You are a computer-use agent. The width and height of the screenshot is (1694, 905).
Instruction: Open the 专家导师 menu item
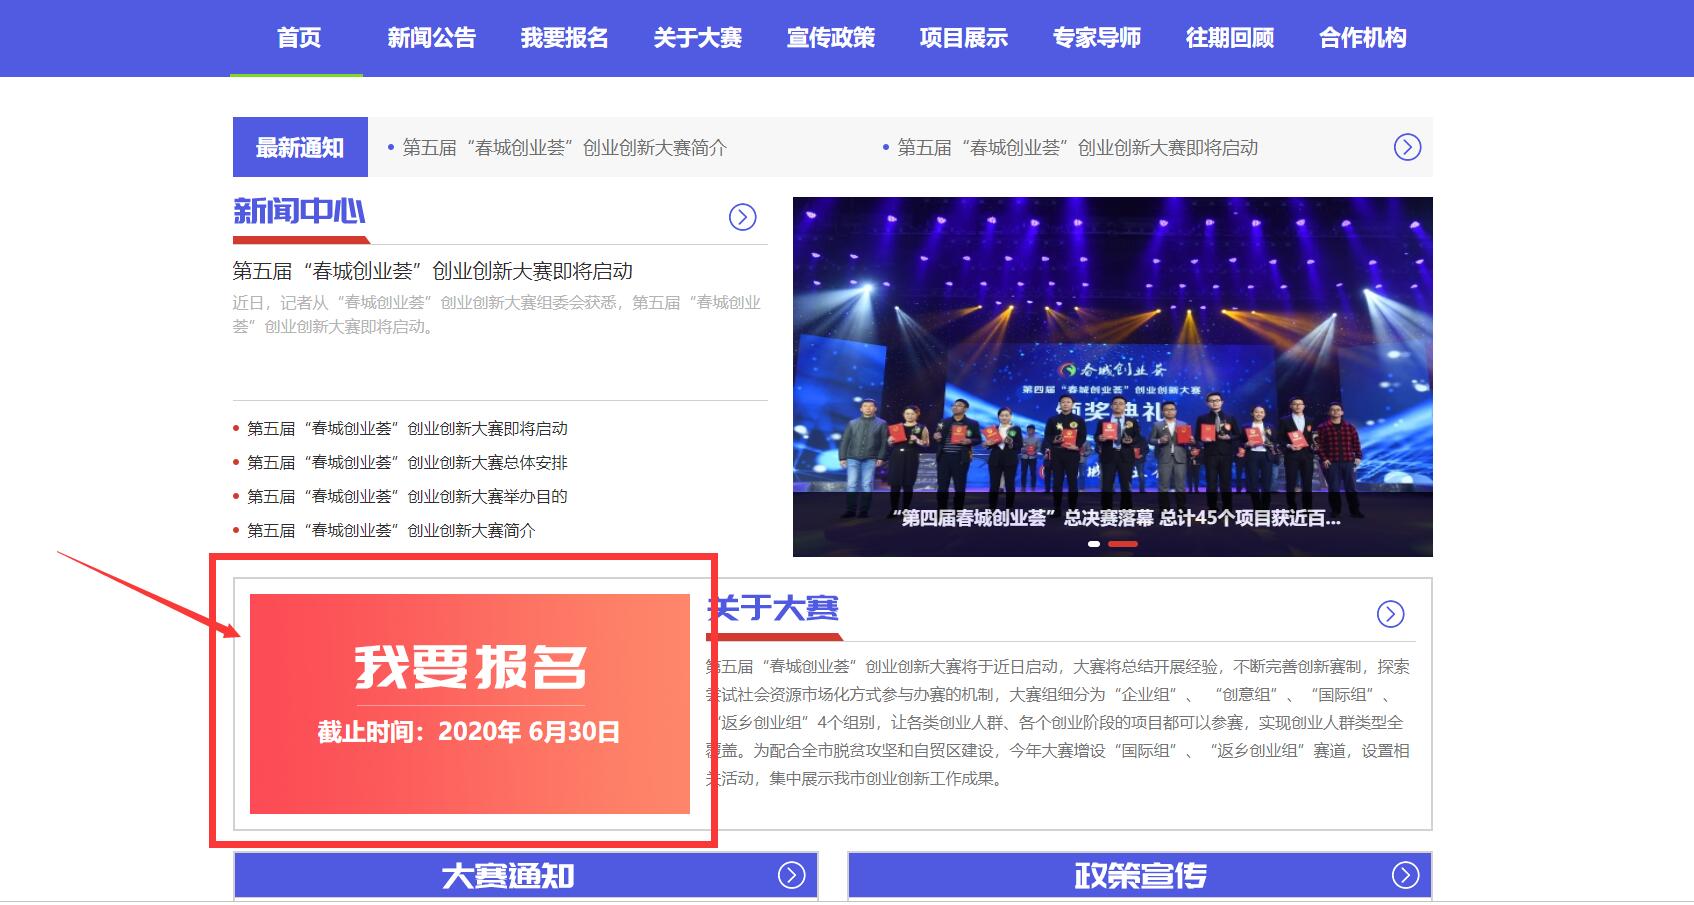point(1096,38)
